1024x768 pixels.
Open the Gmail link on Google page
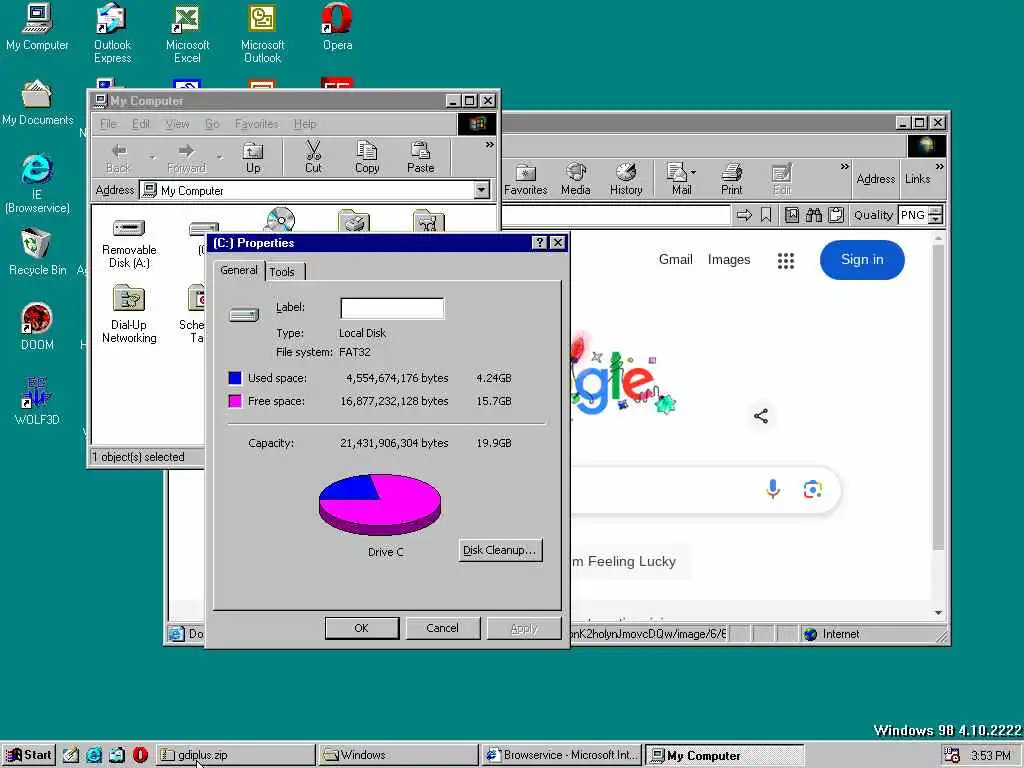click(x=675, y=259)
